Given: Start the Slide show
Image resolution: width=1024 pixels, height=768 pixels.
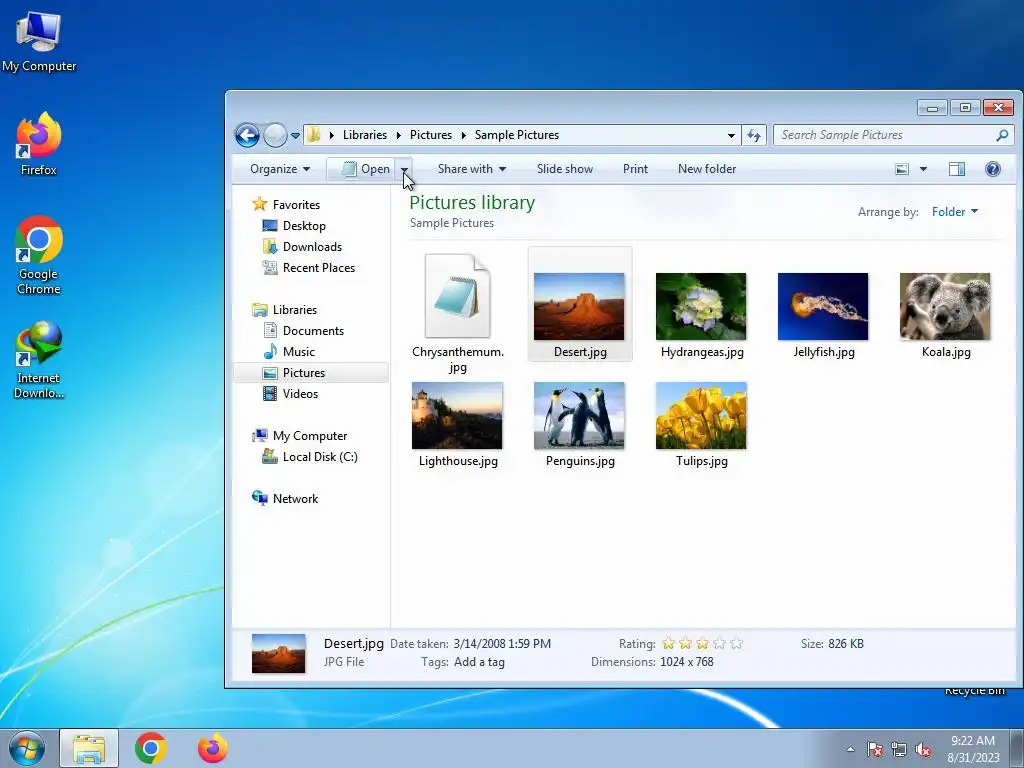Looking at the screenshot, I should tap(565, 169).
